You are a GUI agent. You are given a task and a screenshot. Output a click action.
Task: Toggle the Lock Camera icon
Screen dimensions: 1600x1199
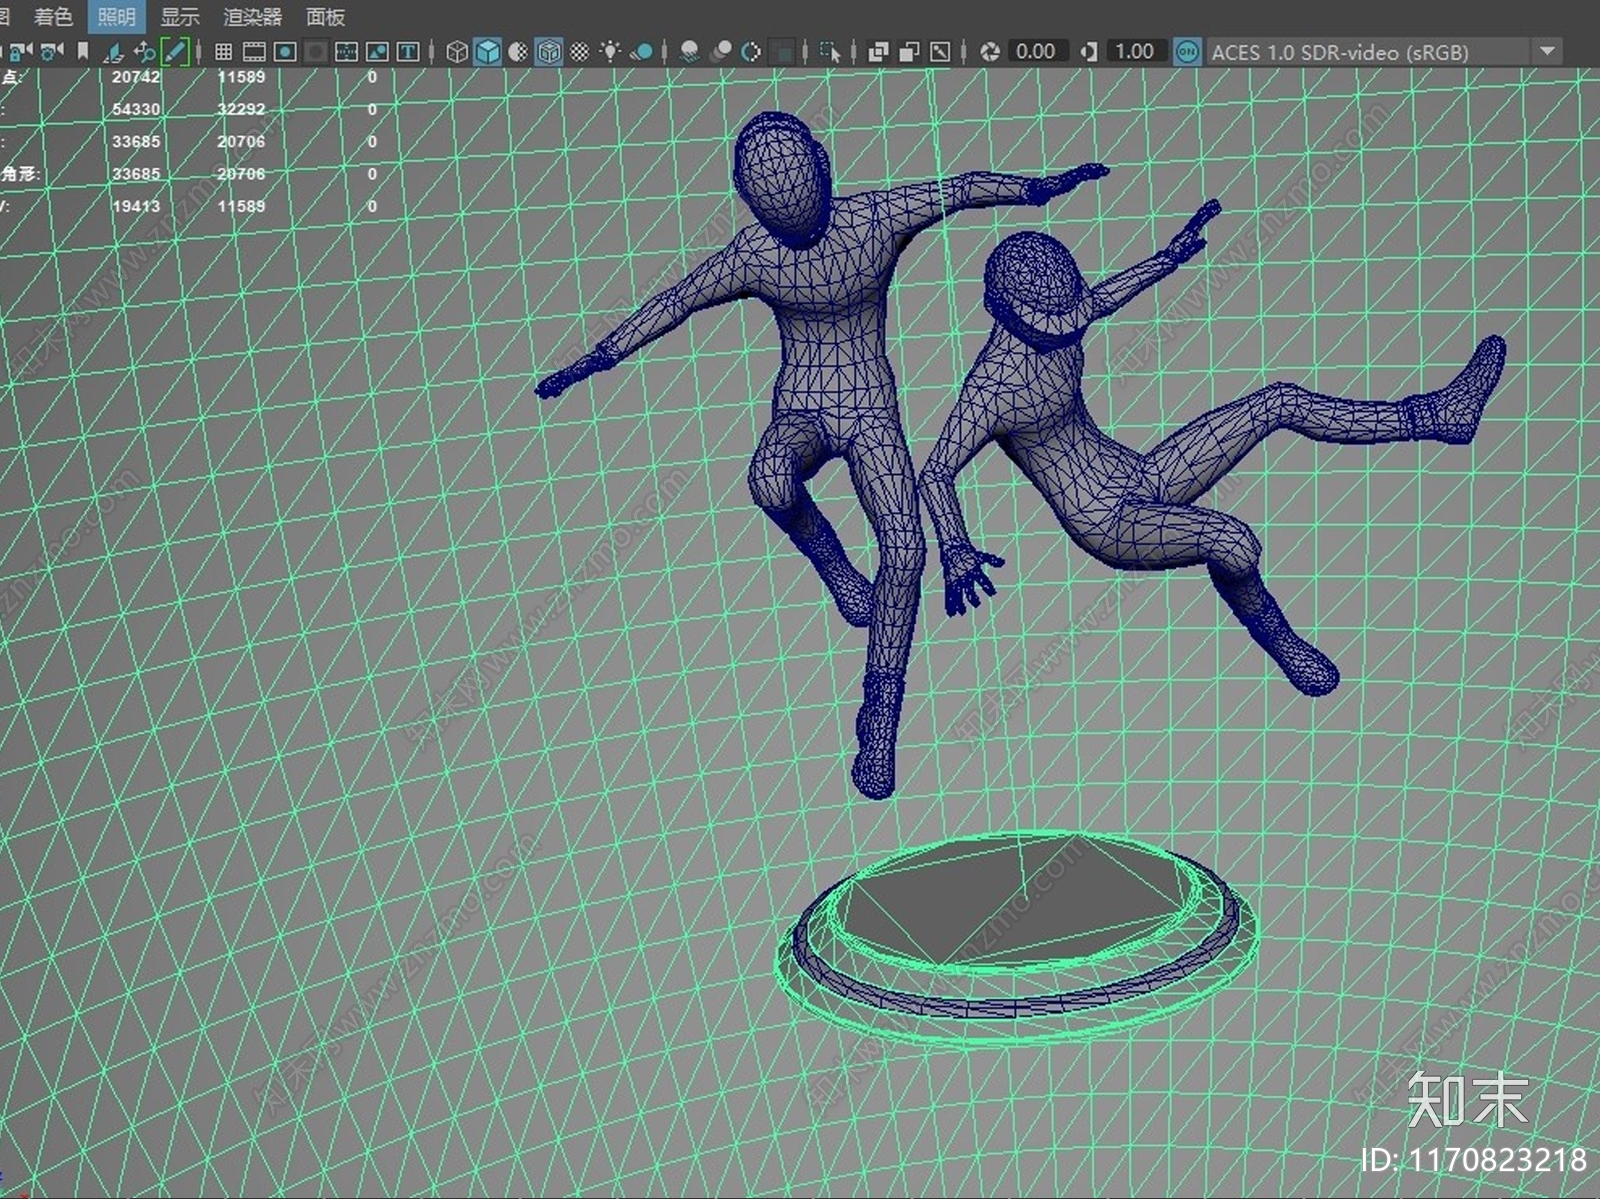(22, 51)
